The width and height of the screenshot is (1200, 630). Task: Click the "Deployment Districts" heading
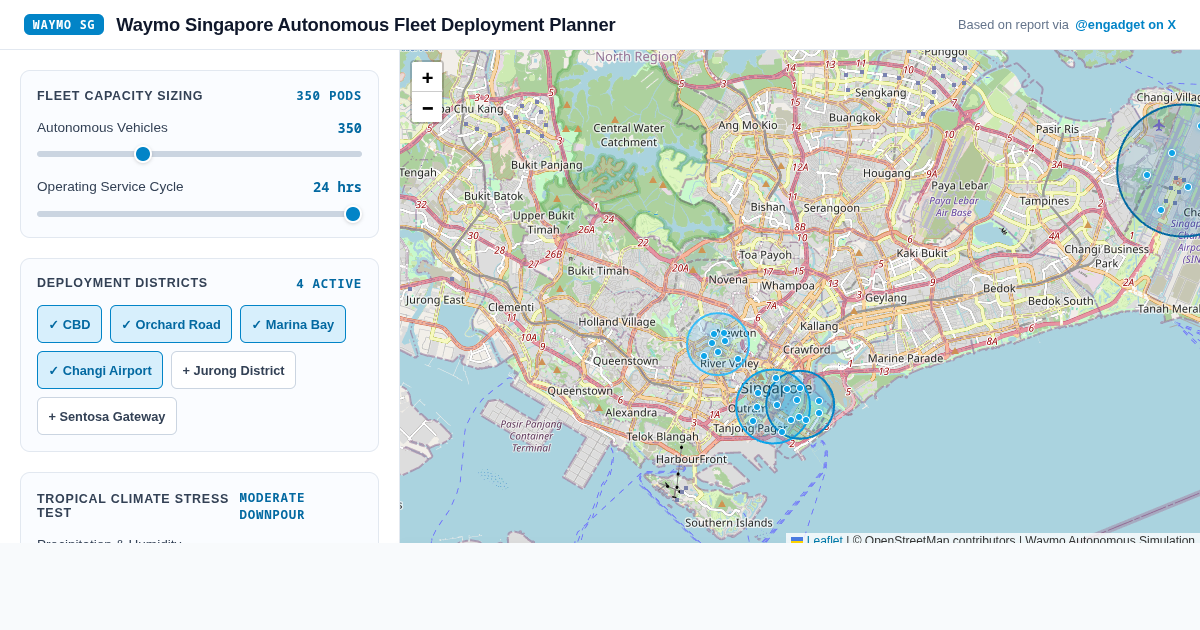pos(122,283)
